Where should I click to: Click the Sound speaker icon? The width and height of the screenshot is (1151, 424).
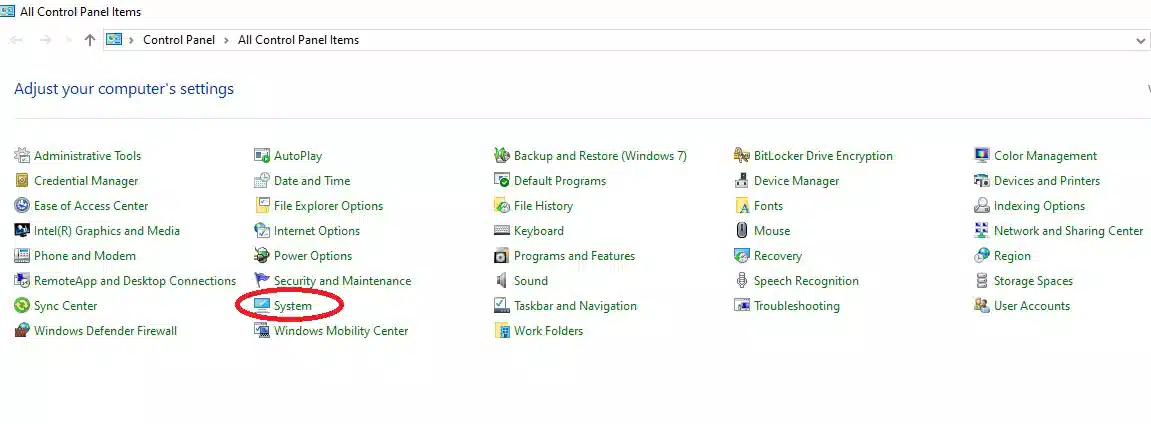pos(502,281)
